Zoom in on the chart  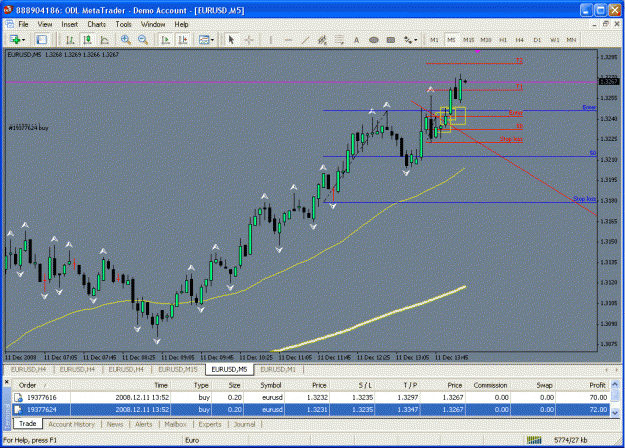point(126,39)
